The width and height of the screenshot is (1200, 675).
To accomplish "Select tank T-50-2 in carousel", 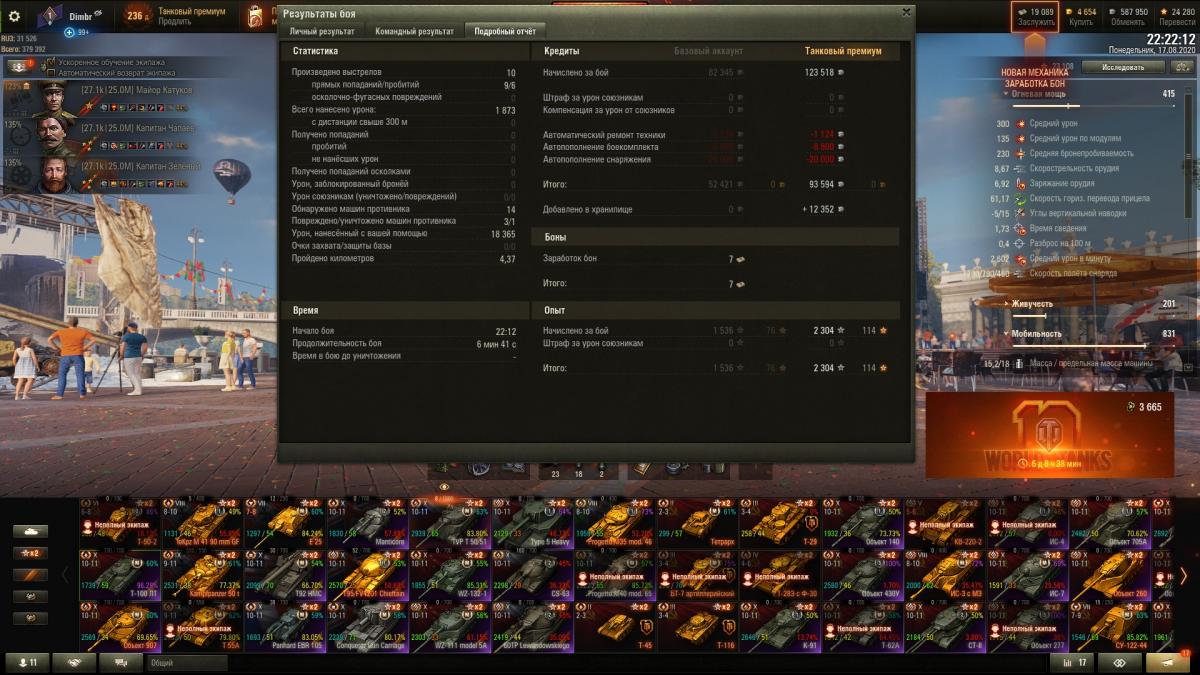I will click(x=118, y=522).
